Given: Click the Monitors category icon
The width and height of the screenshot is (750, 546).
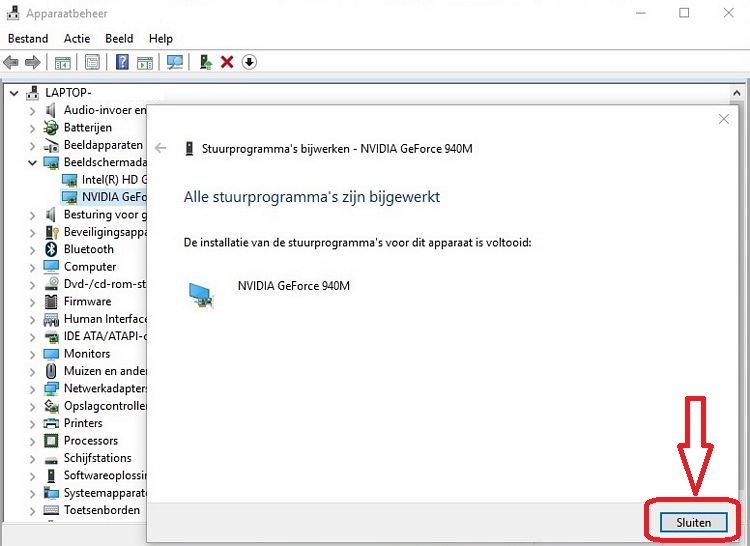Looking at the screenshot, I should tap(51, 354).
